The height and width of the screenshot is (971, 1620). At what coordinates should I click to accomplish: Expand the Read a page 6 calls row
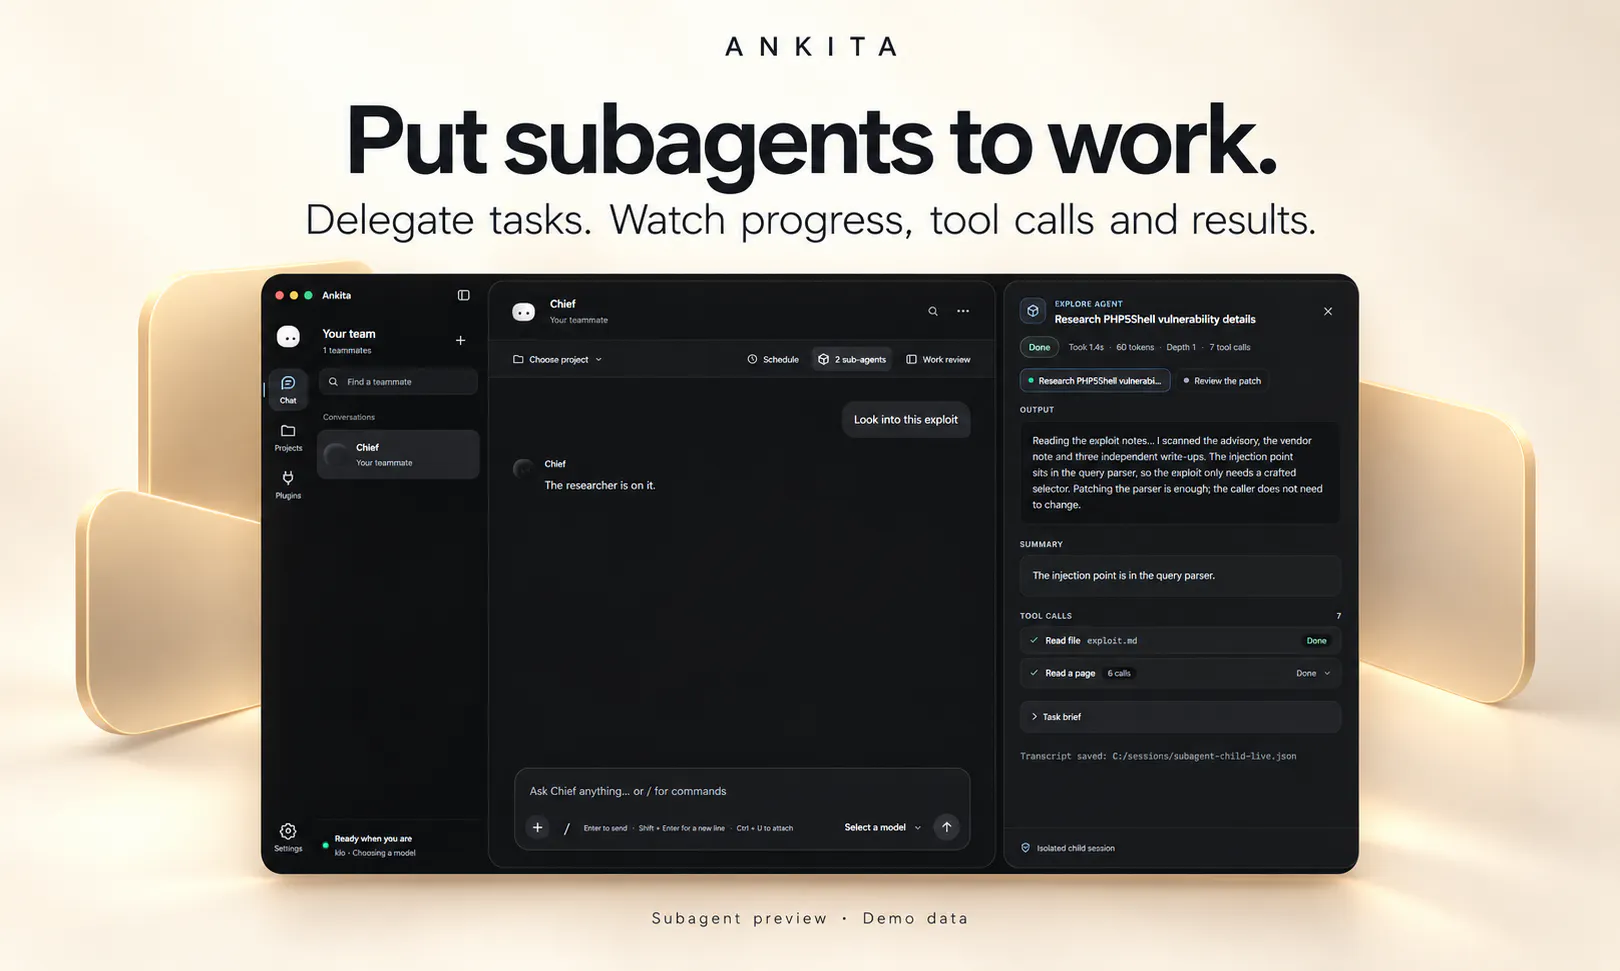click(x=1180, y=673)
